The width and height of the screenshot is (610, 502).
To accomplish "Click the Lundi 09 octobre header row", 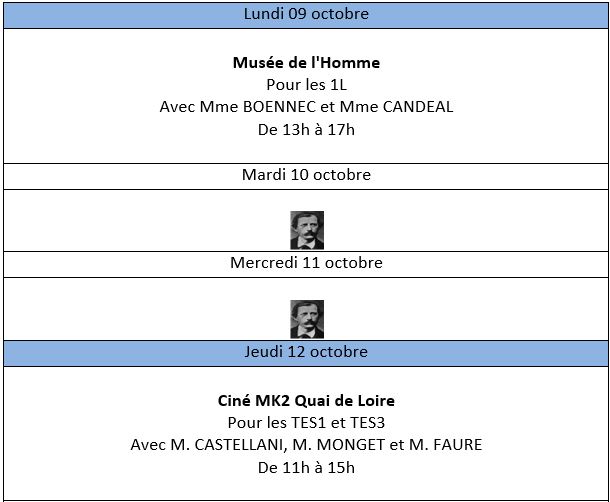I will coord(306,14).
